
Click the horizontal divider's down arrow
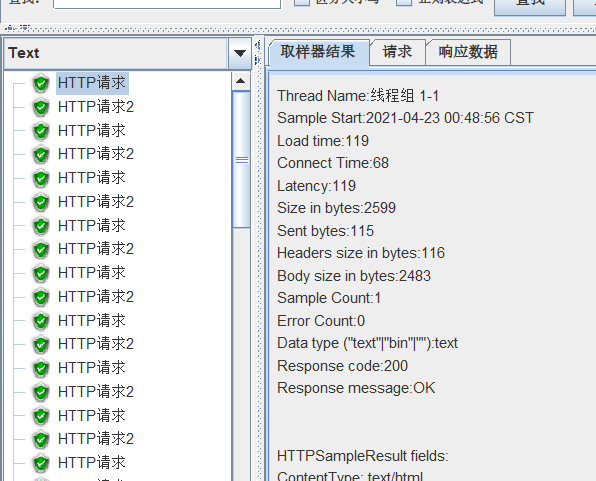(x=25, y=28)
